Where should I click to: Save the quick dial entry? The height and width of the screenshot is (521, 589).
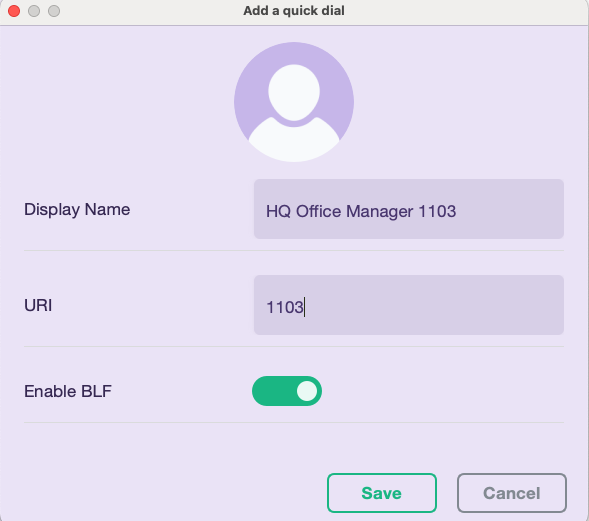(x=382, y=493)
